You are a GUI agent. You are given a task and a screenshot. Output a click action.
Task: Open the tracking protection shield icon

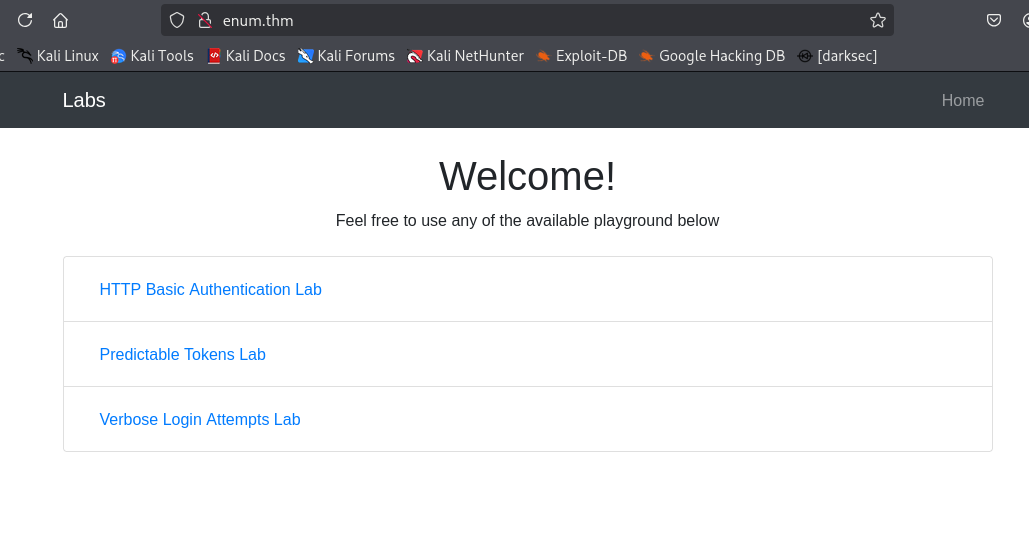click(x=177, y=20)
